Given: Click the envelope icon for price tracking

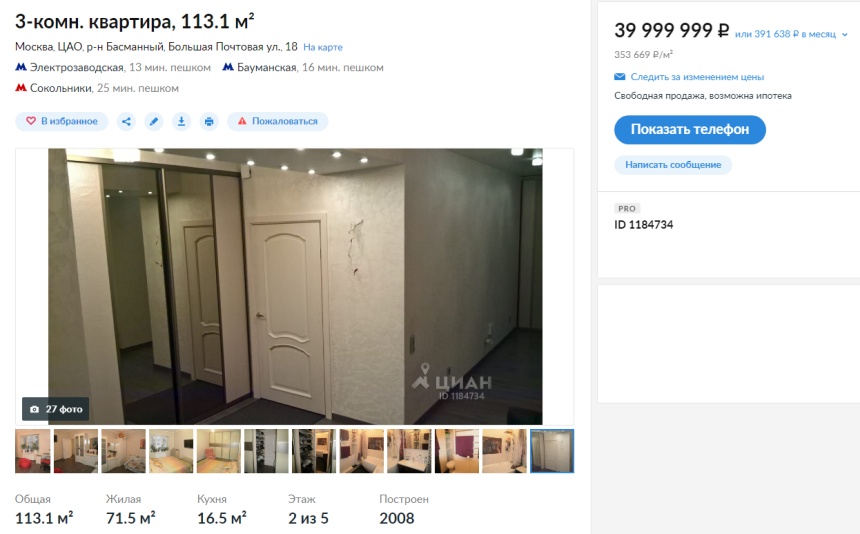Looking at the screenshot, I should point(620,77).
